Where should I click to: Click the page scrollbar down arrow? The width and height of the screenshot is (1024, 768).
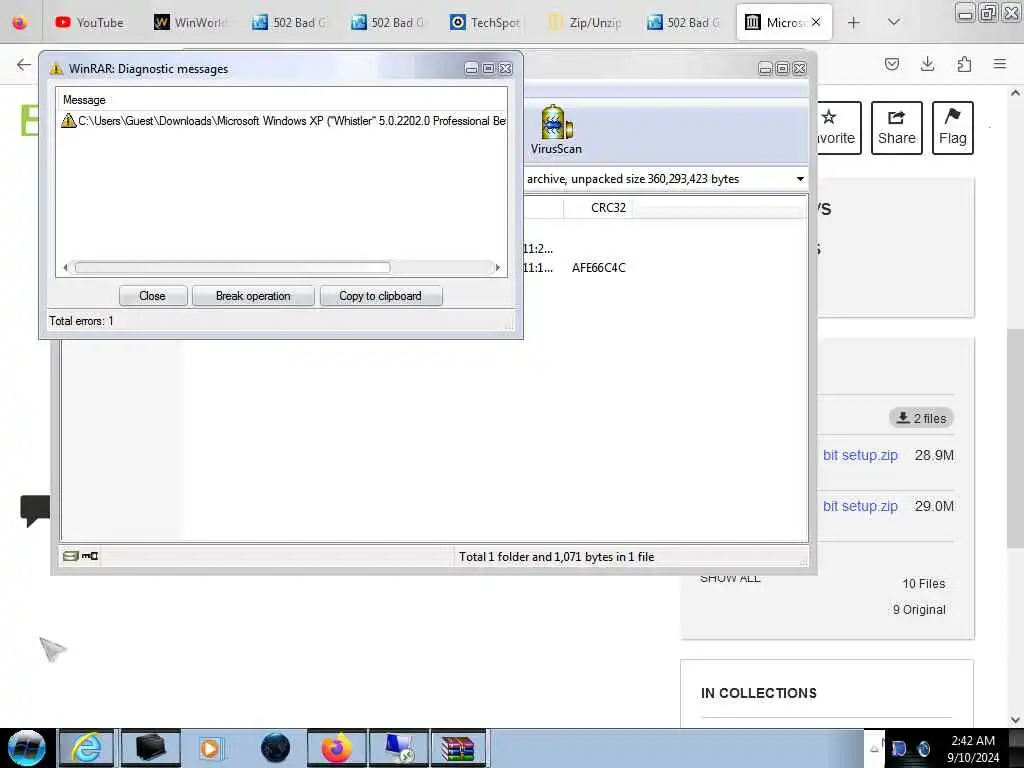coord(1015,720)
